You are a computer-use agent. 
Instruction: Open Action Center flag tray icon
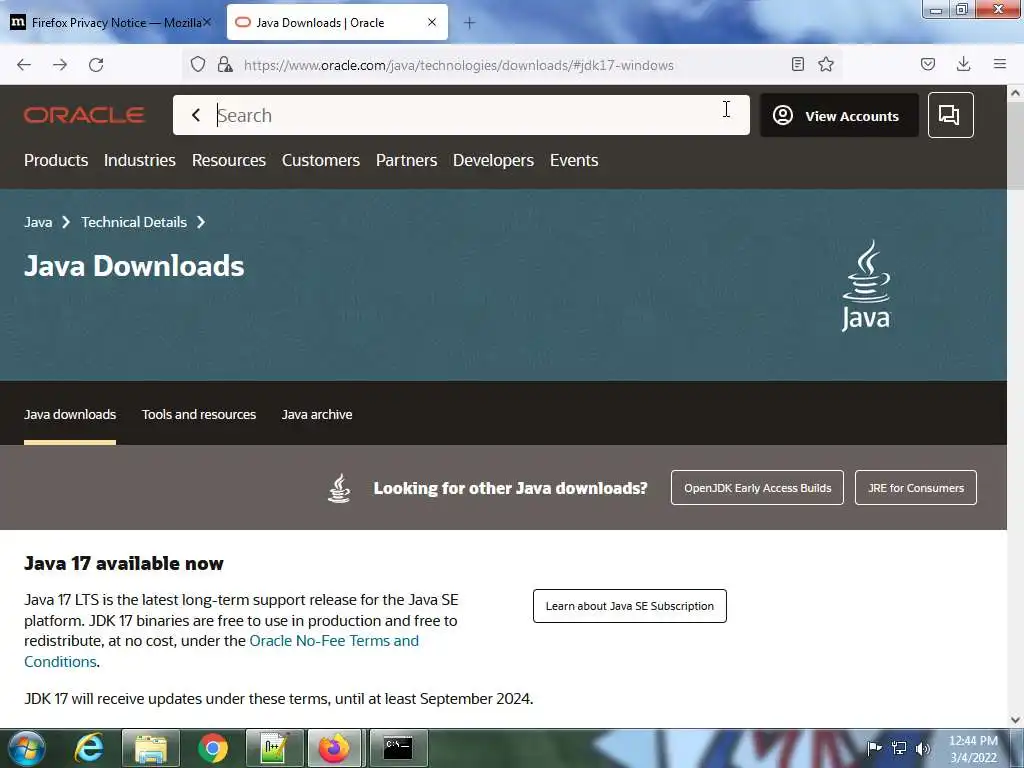[x=874, y=748]
